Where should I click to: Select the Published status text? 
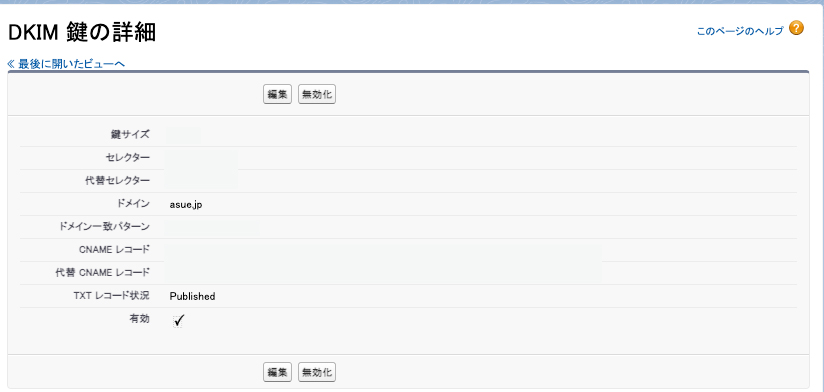pos(192,296)
